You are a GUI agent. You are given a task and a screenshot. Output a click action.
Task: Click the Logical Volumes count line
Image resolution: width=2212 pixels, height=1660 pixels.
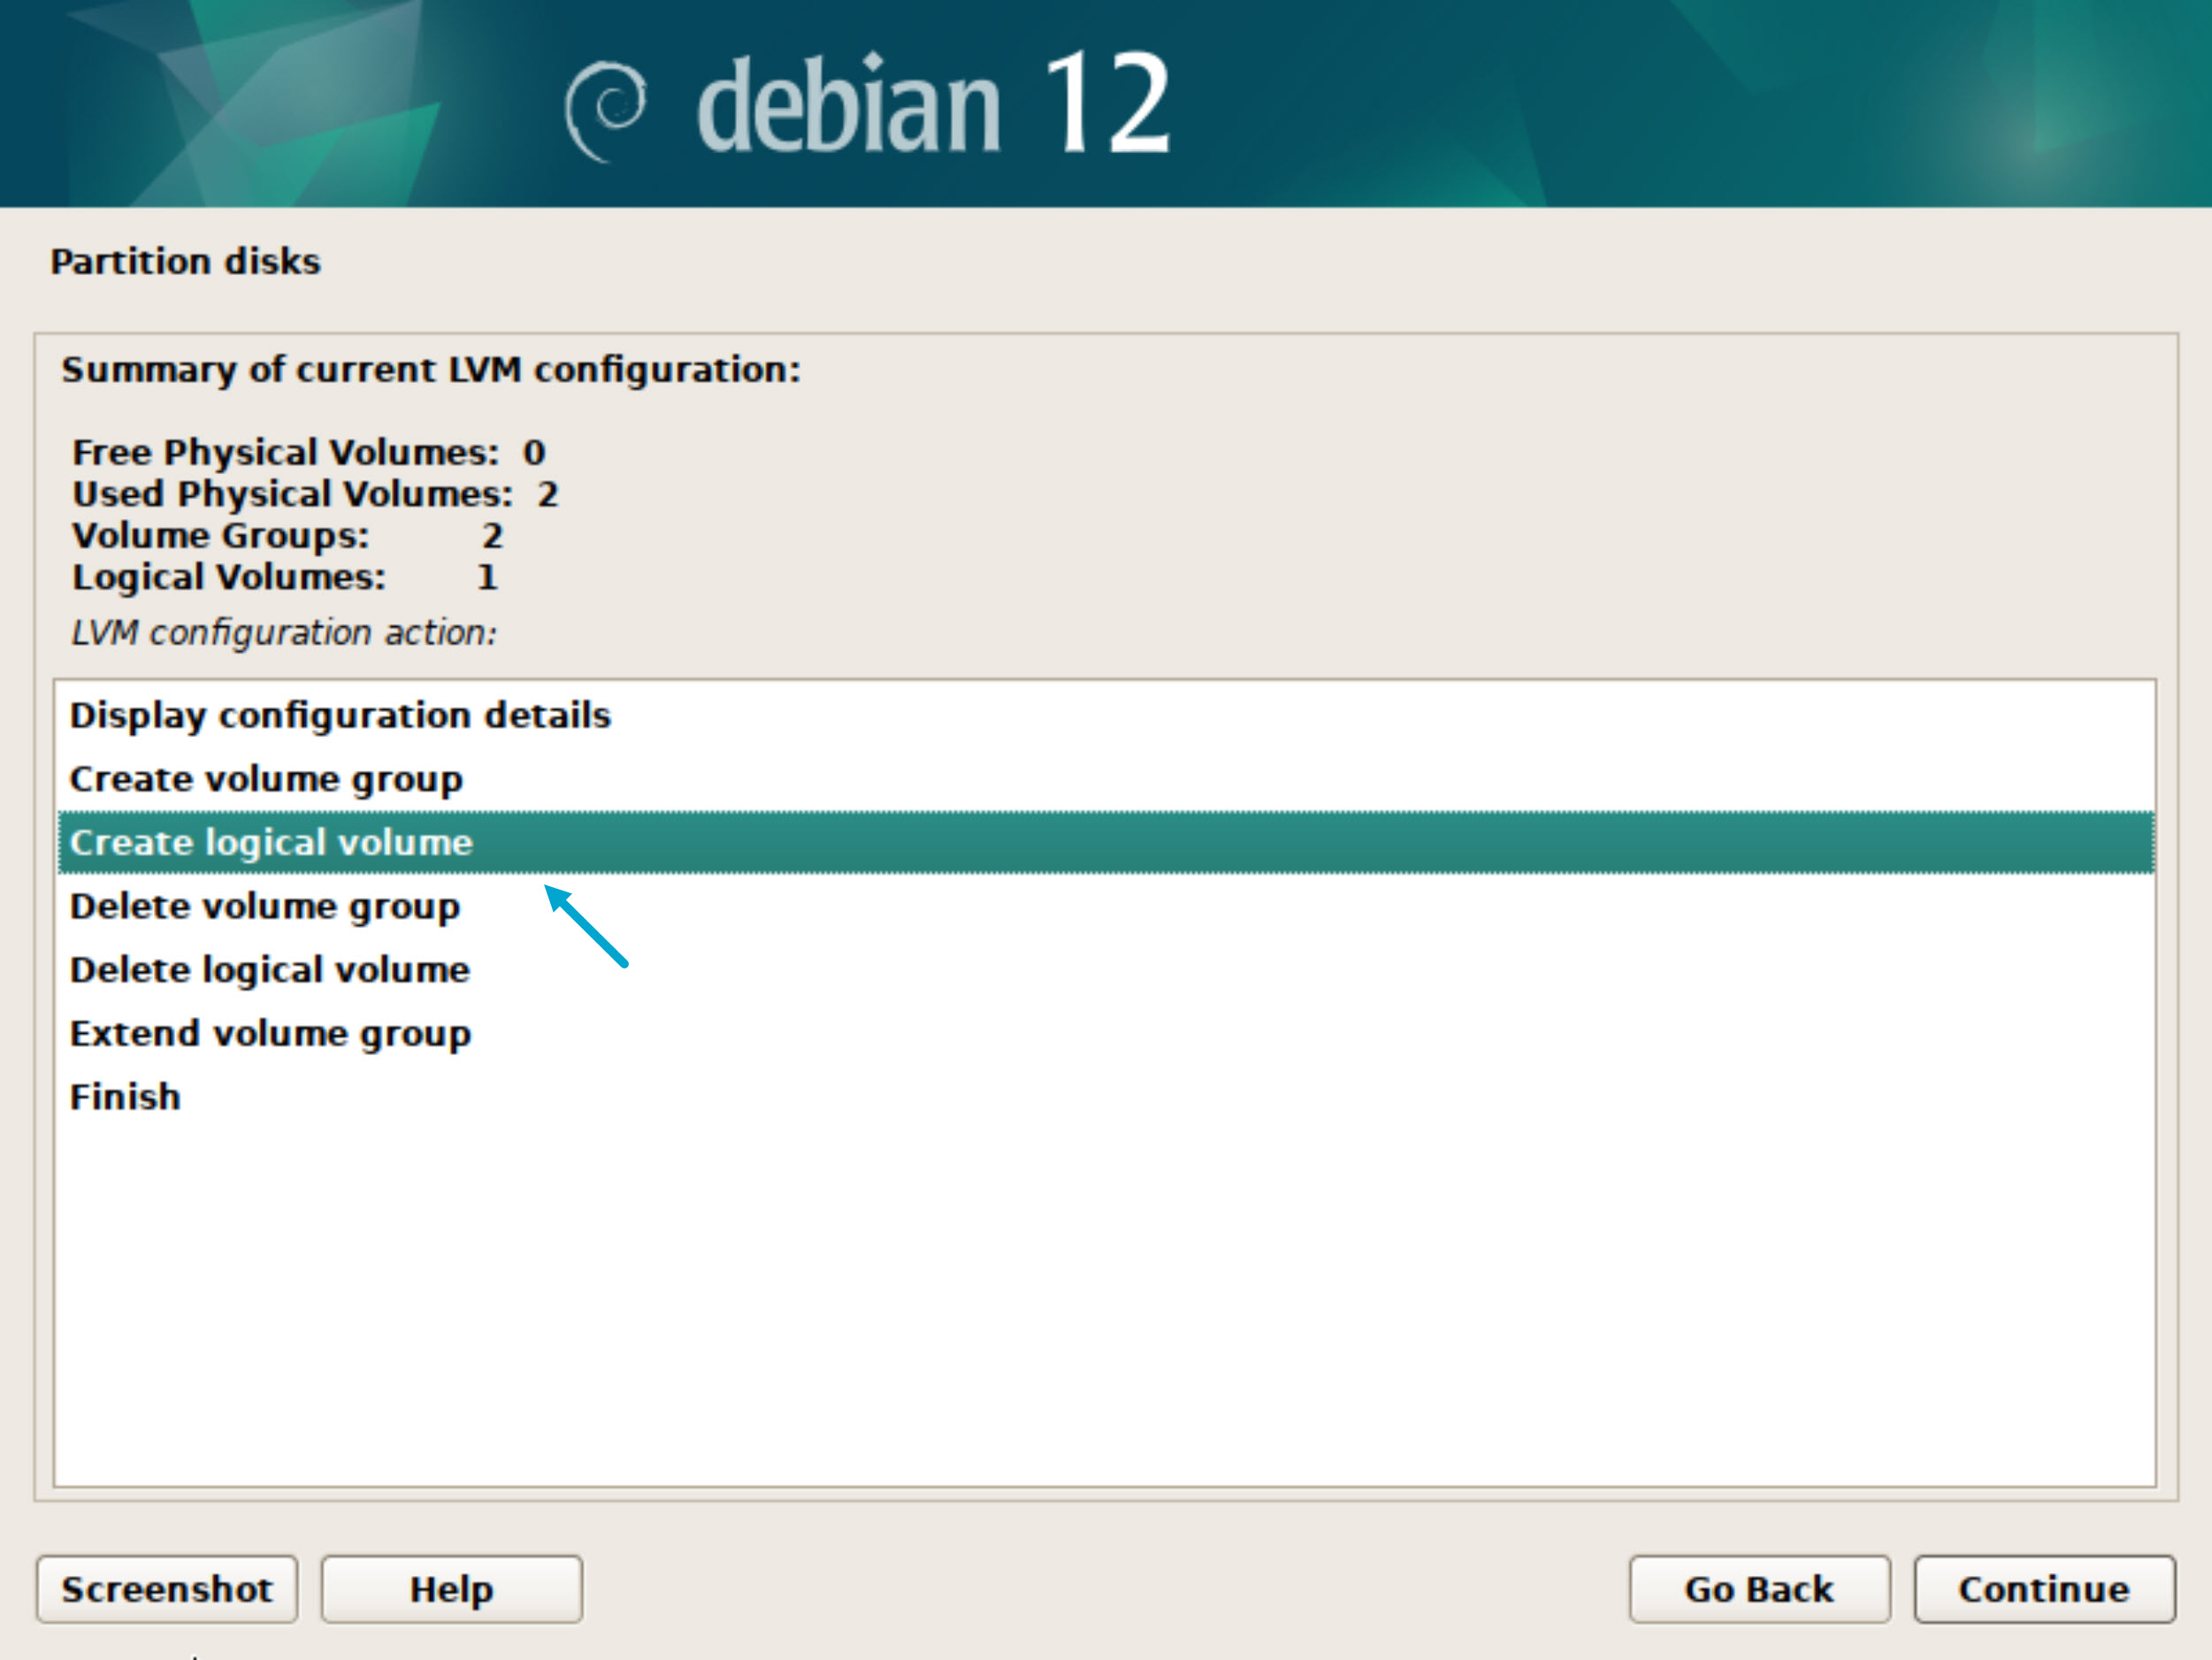(x=284, y=577)
